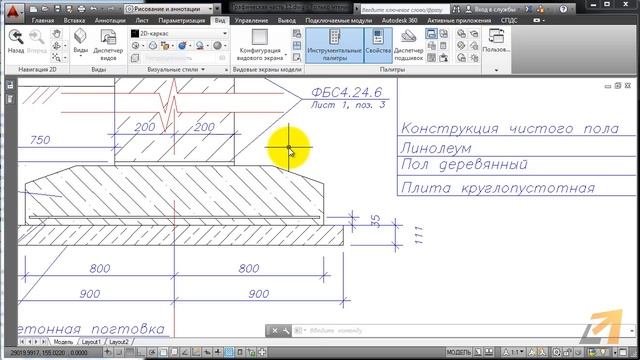The width and height of the screenshot is (640, 360).
Task: Click the Undo arrow in quick access toolbar
Action: point(93,9)
